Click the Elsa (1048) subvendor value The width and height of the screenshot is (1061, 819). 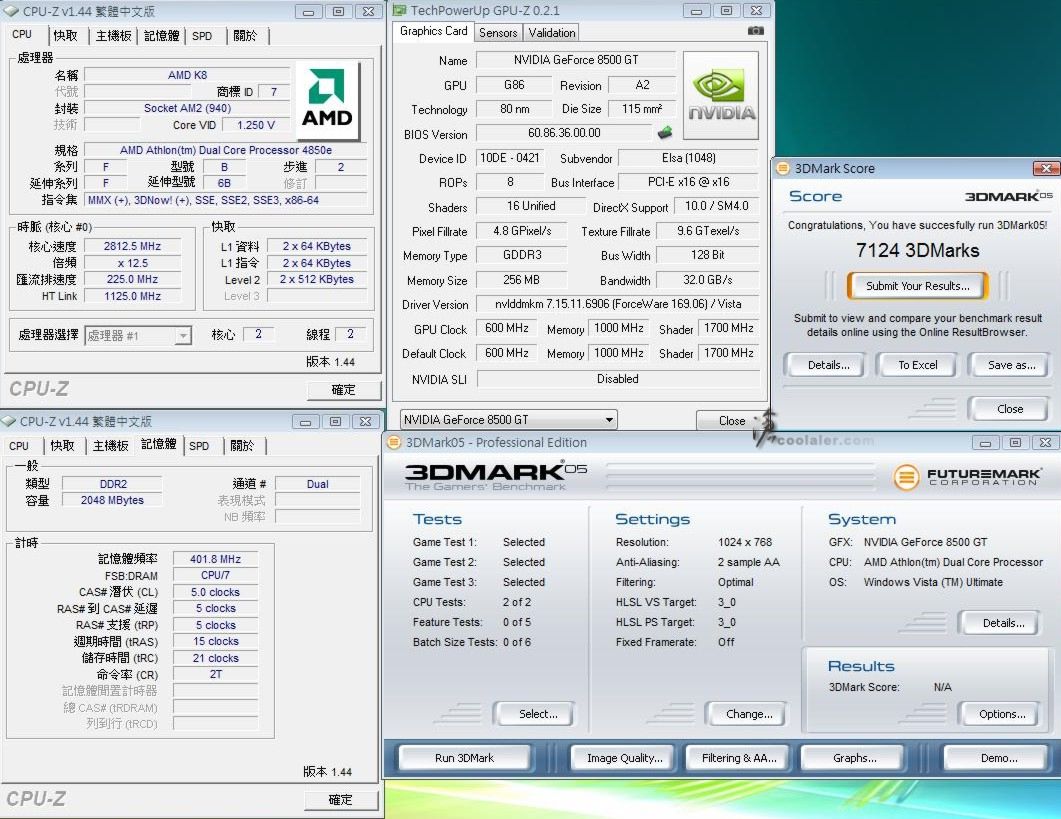(688, 158)
